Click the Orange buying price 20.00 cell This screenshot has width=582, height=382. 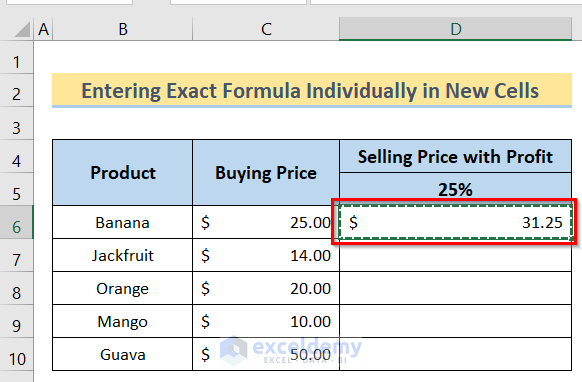266,288
